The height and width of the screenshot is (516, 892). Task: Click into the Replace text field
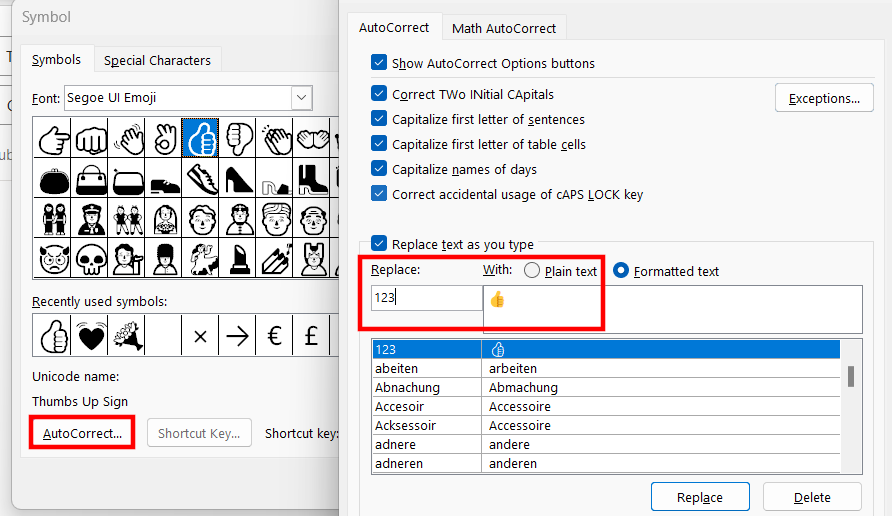click(427, 298)
